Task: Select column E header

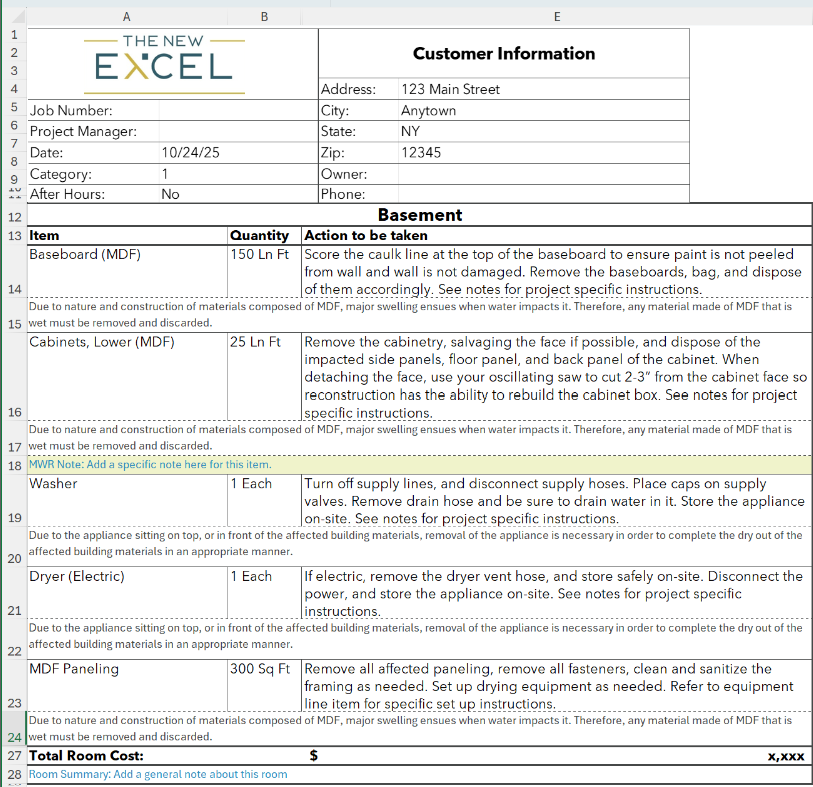Action: pyautogui.click(x=557, y=17)
